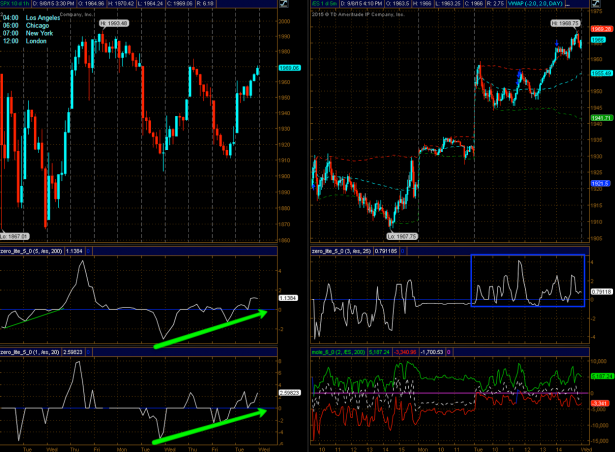
Task: Open the zero_lite_5_0 (1, /es, 20) study label
Action: [x=30, y=352]
